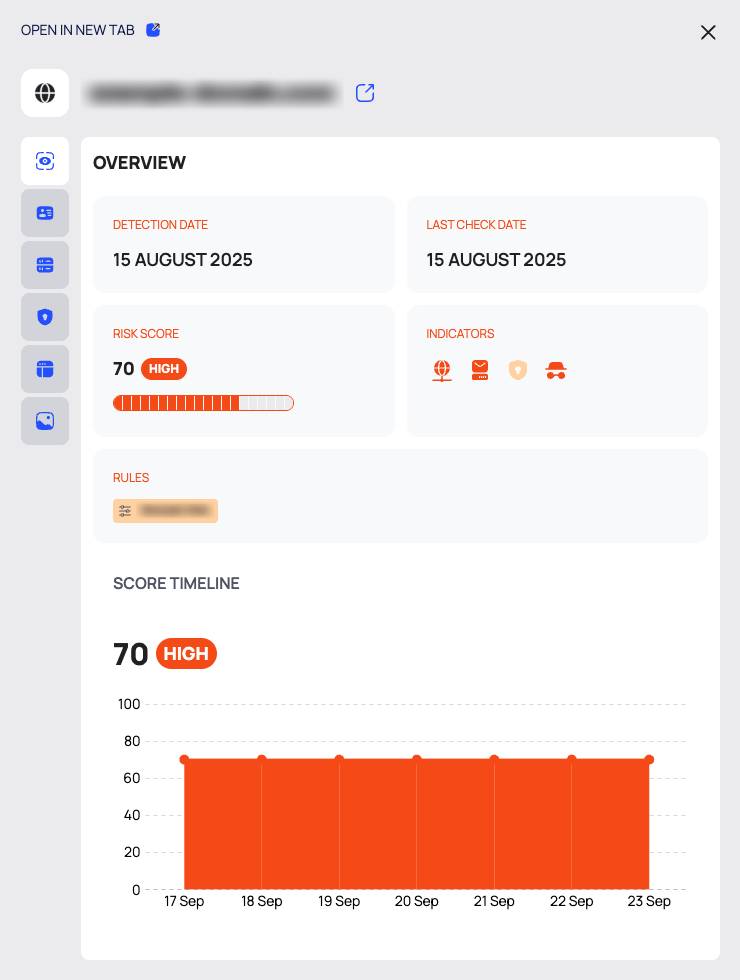The width and height of the screenshot is (740, 980).
Task: Open the external link next to domain name
Action: pyautogui.click(x=365, y=93)
